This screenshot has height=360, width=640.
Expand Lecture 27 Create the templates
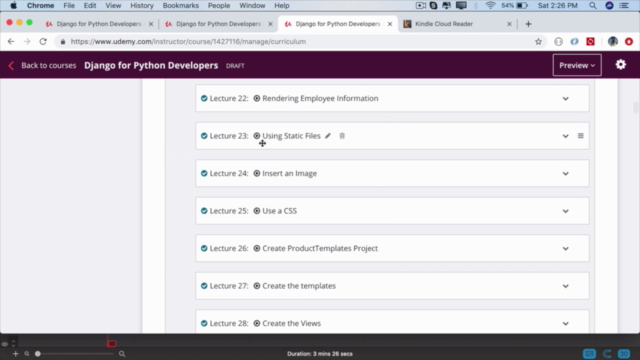click(x=565, y=287)
